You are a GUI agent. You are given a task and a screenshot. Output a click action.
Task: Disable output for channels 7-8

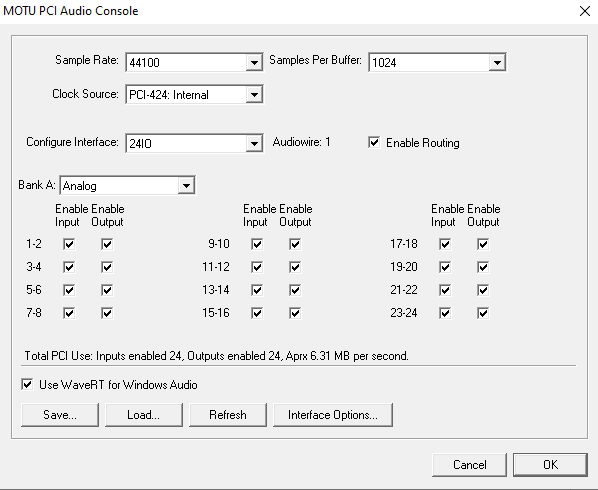click(x=107, y=313)
